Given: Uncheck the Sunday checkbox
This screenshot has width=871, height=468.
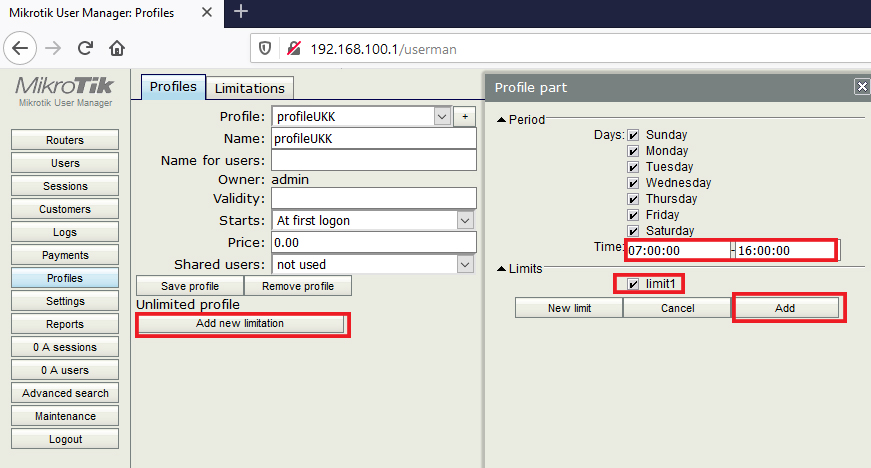Looking at the screenshot, I should 633,135.
